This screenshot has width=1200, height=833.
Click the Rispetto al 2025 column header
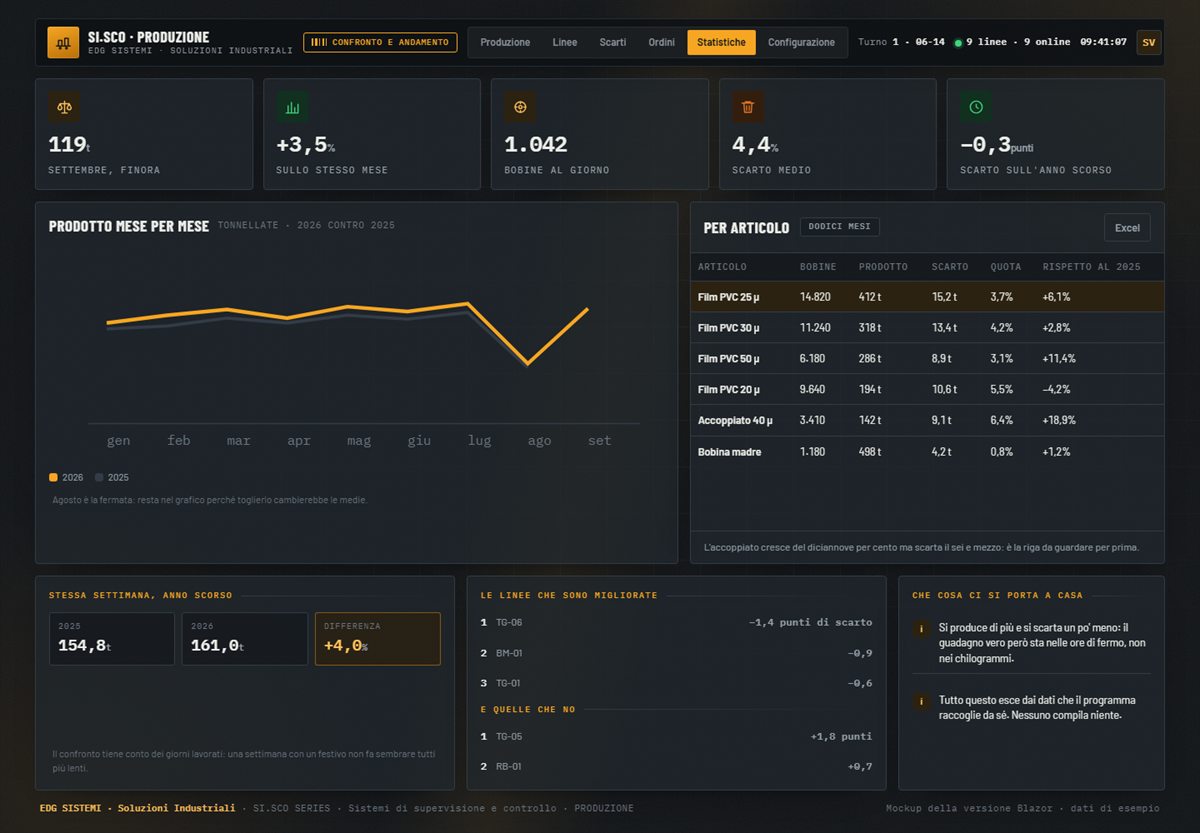tap(1091, 267)
